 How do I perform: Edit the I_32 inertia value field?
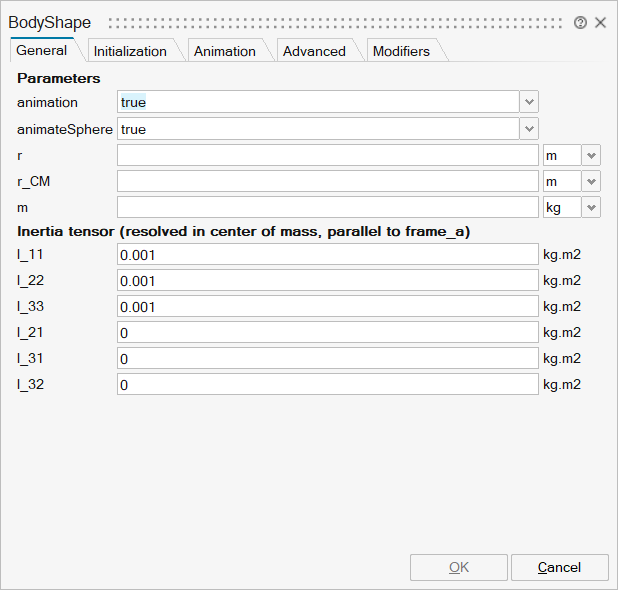[327, 384]
